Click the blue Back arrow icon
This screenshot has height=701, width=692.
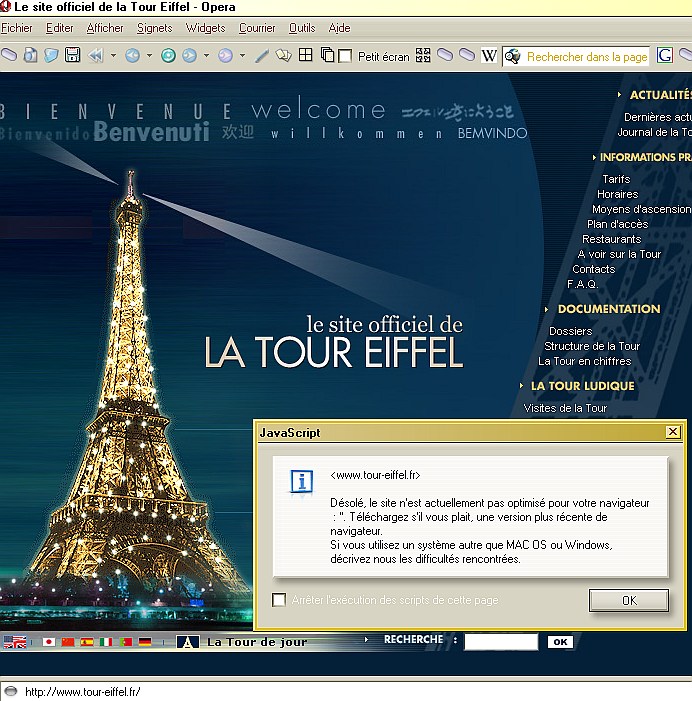click(132, 55)
